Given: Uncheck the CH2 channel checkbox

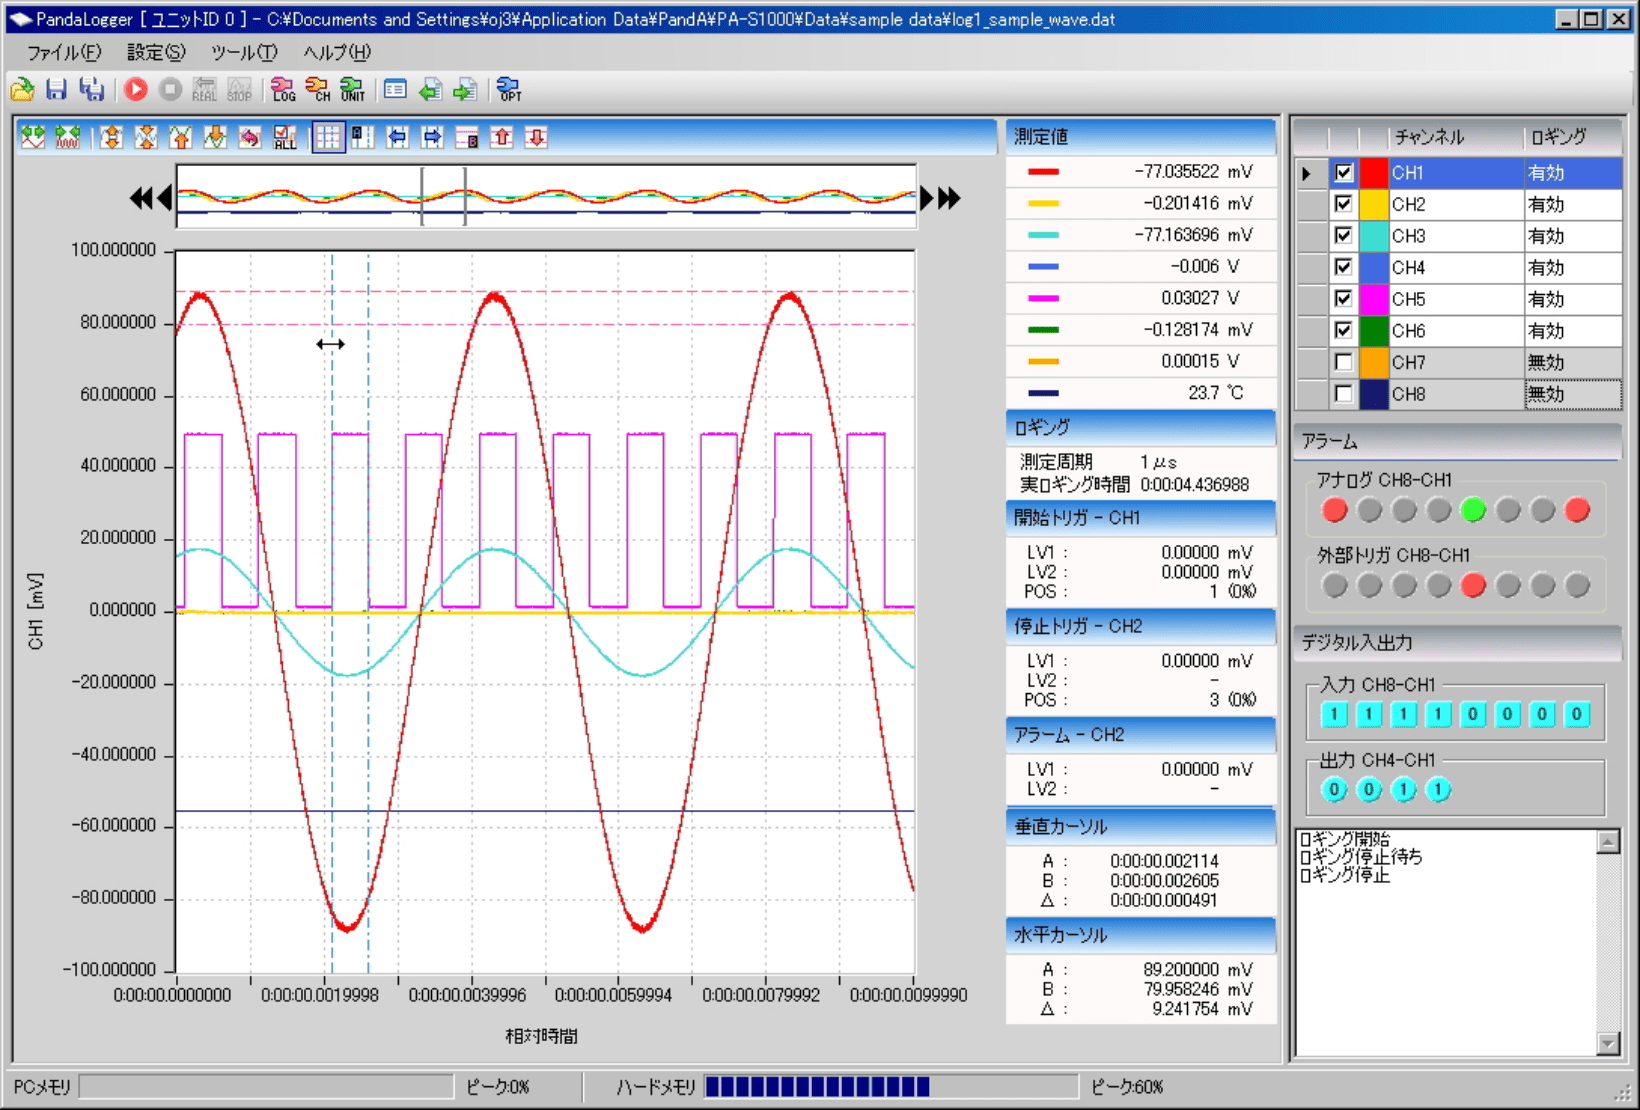Looking at the screenshot, I should (x=1344, y=204).
